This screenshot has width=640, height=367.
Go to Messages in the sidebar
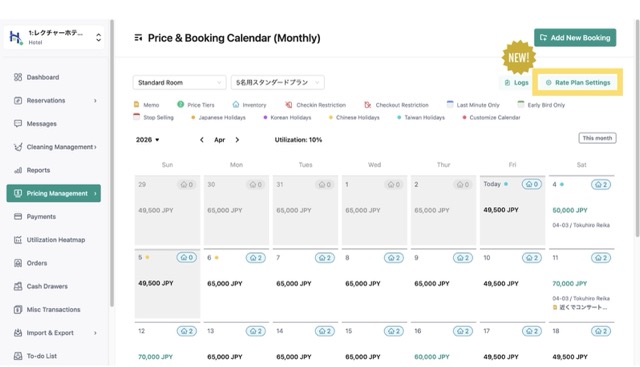53,124
